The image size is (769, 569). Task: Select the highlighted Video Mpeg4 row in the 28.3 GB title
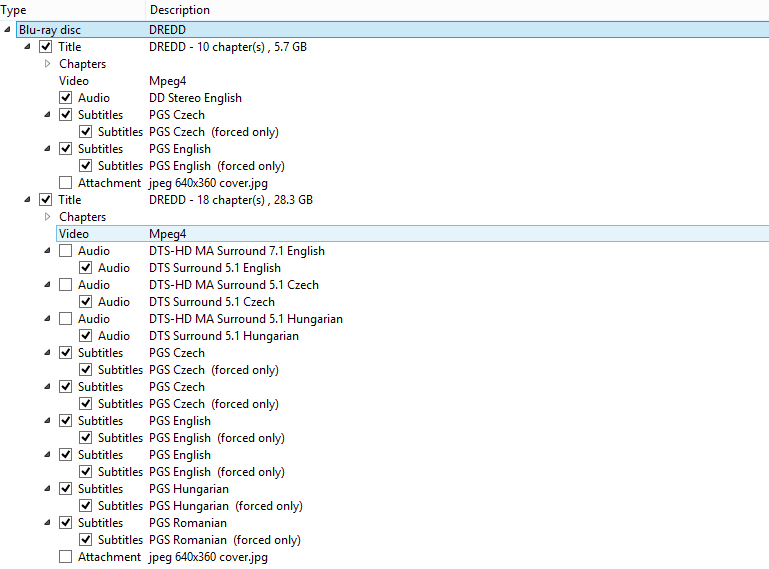[412, 234]
